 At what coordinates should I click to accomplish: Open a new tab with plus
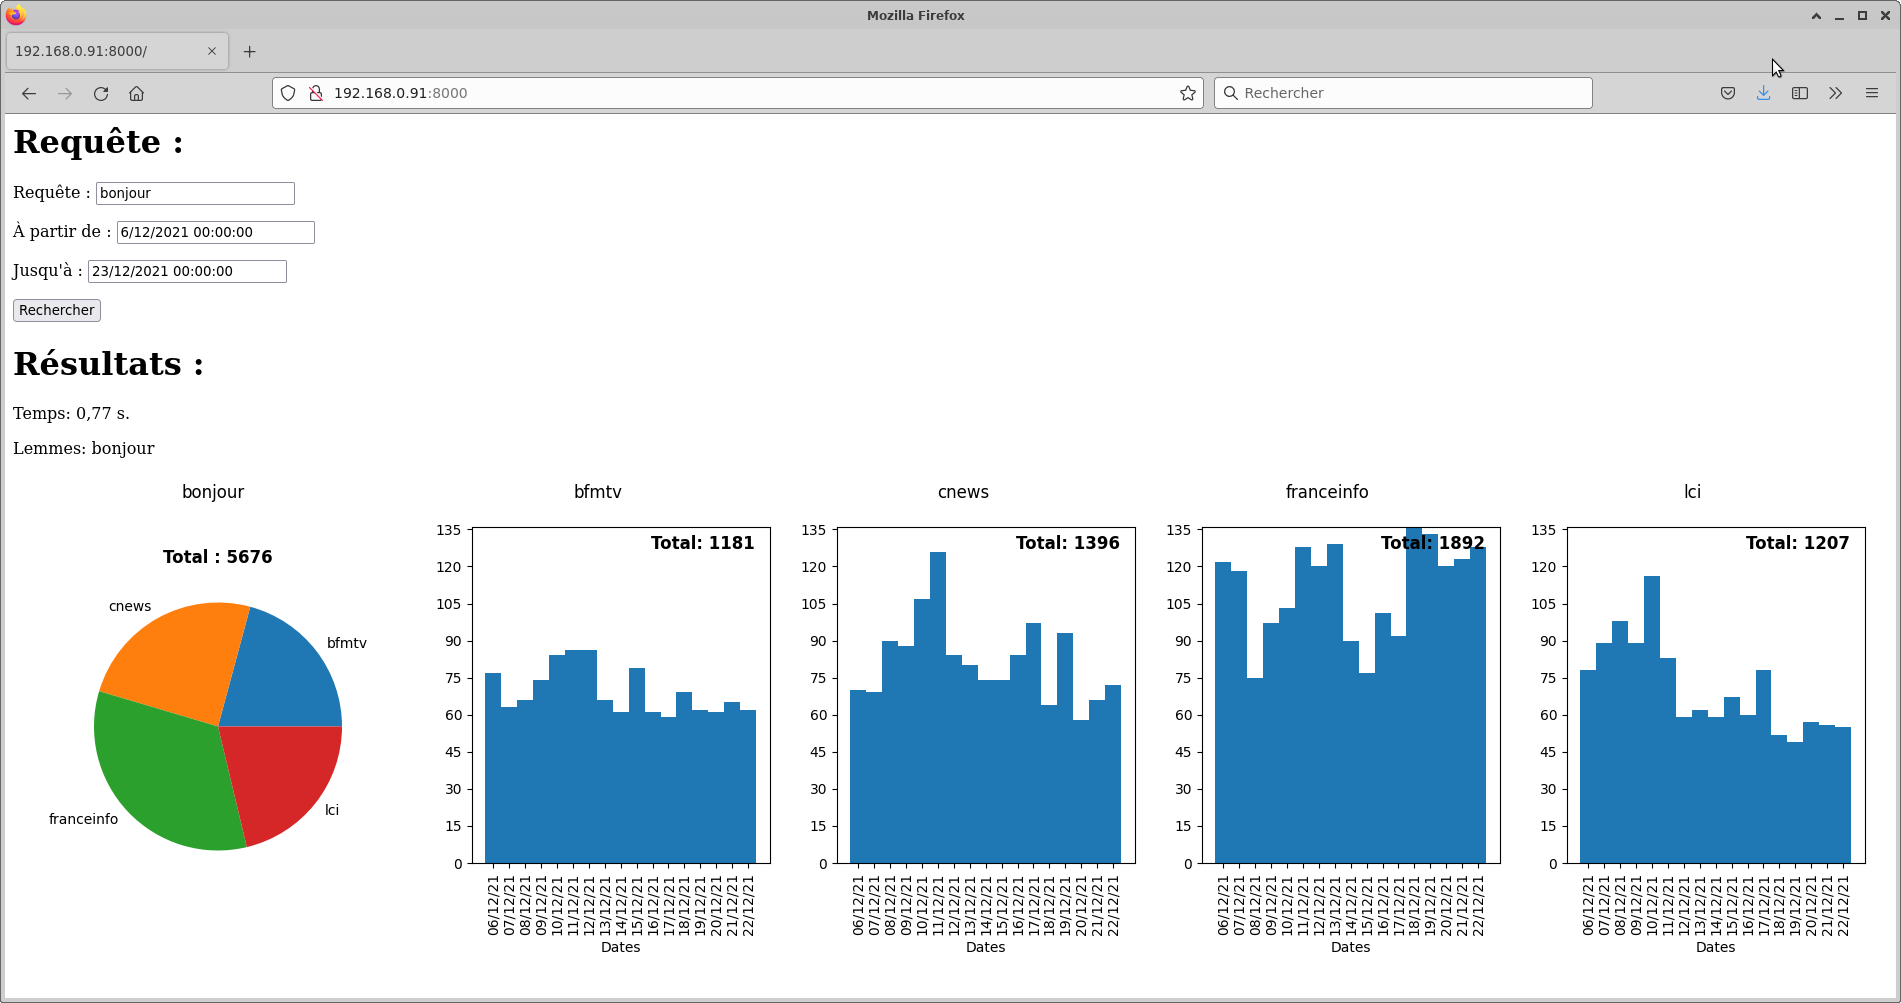250,51
